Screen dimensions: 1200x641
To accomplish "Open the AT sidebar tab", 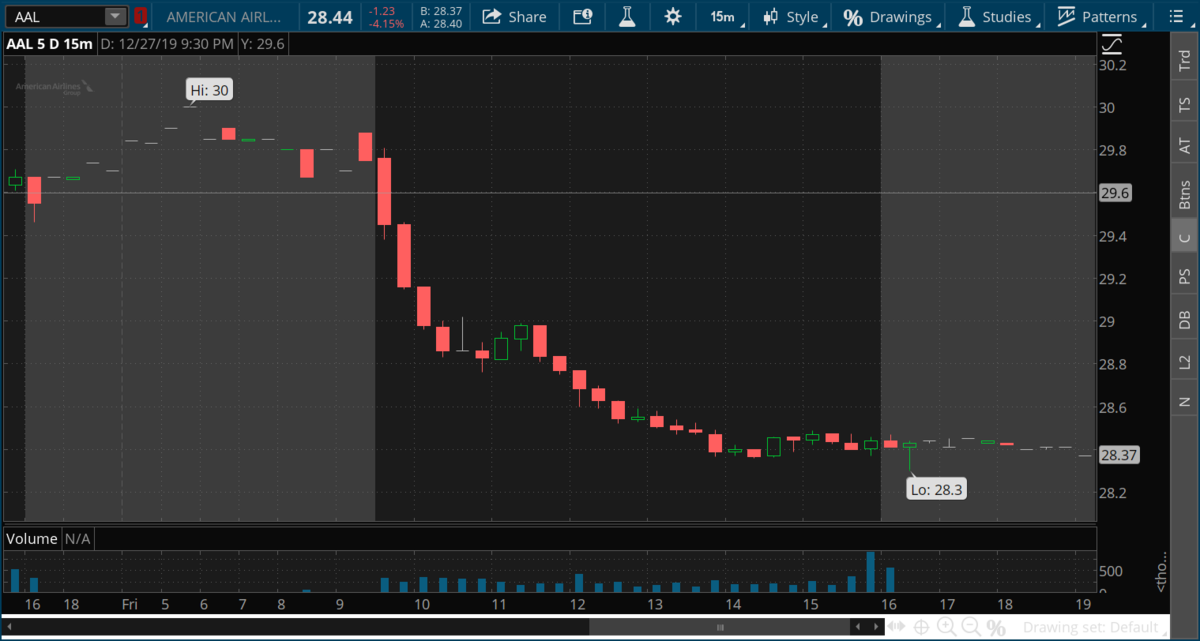I will [1185, 146].
